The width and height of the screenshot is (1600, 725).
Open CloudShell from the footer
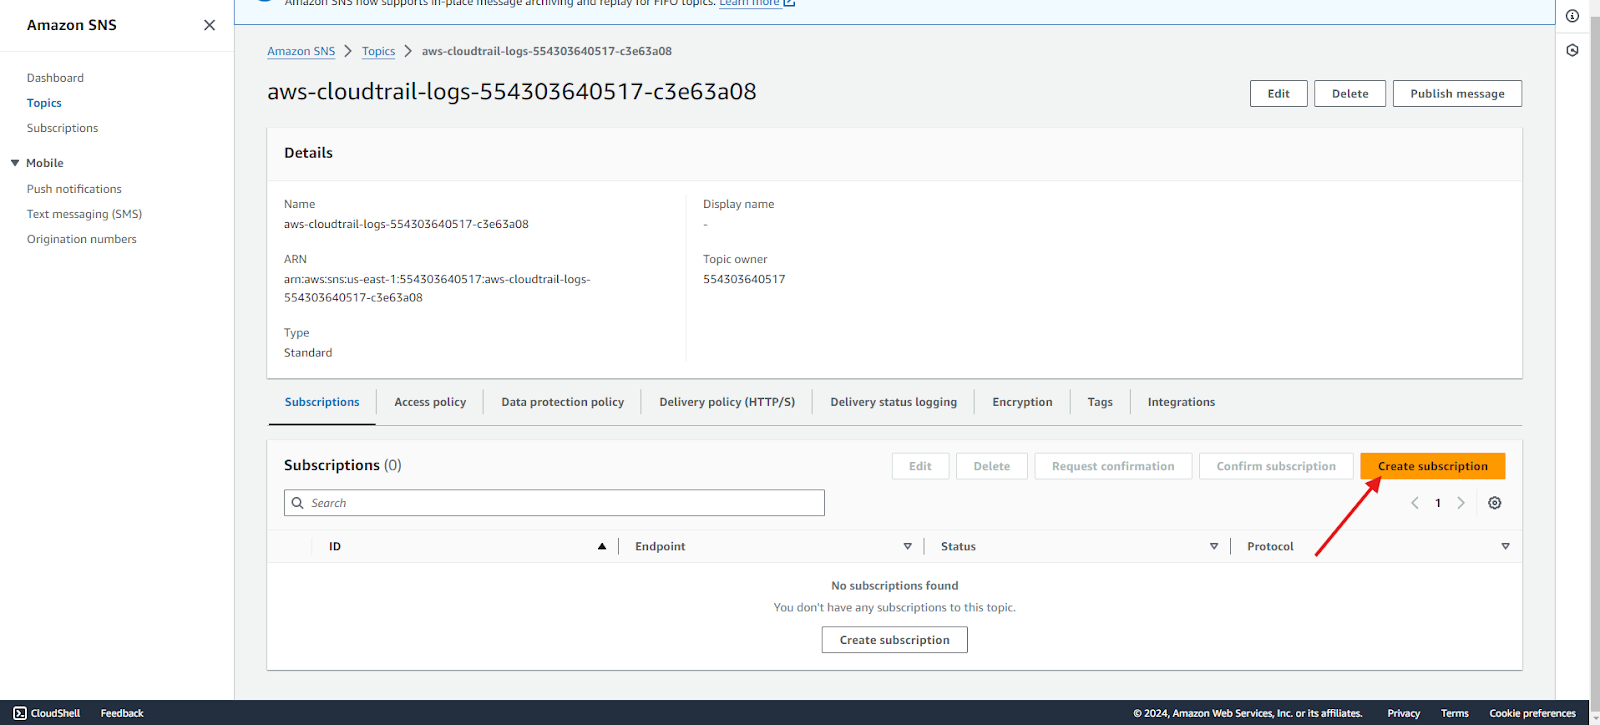(47, 713)
